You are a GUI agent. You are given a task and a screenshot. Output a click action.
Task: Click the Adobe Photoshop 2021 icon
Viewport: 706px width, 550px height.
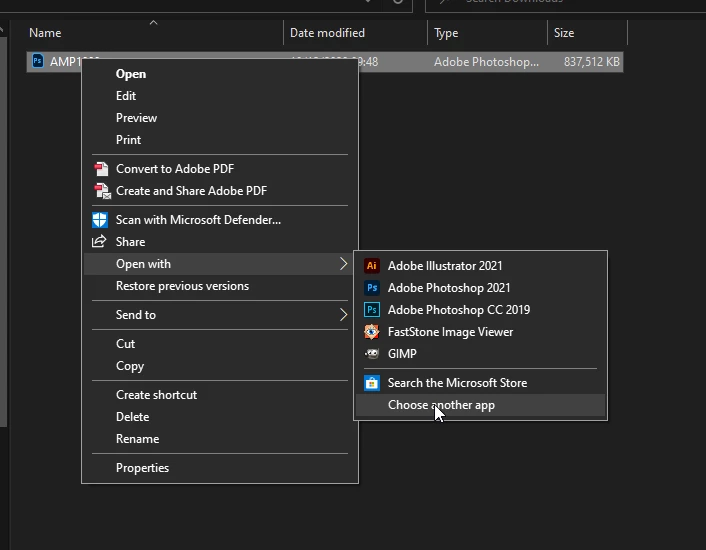pyautogui.click(x=371, y=288)
